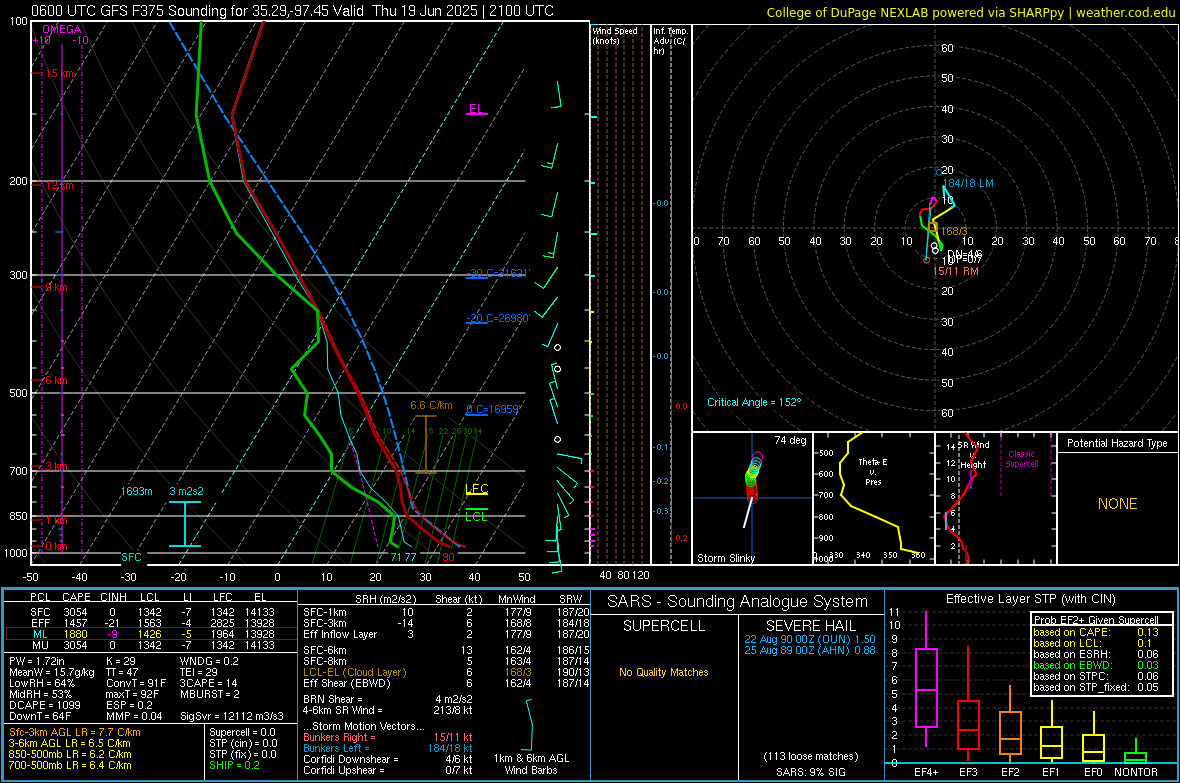The height and width of the screenshot is (783, 1180).
Task: Click the Storm Slinky panel label
Action: 725,558
